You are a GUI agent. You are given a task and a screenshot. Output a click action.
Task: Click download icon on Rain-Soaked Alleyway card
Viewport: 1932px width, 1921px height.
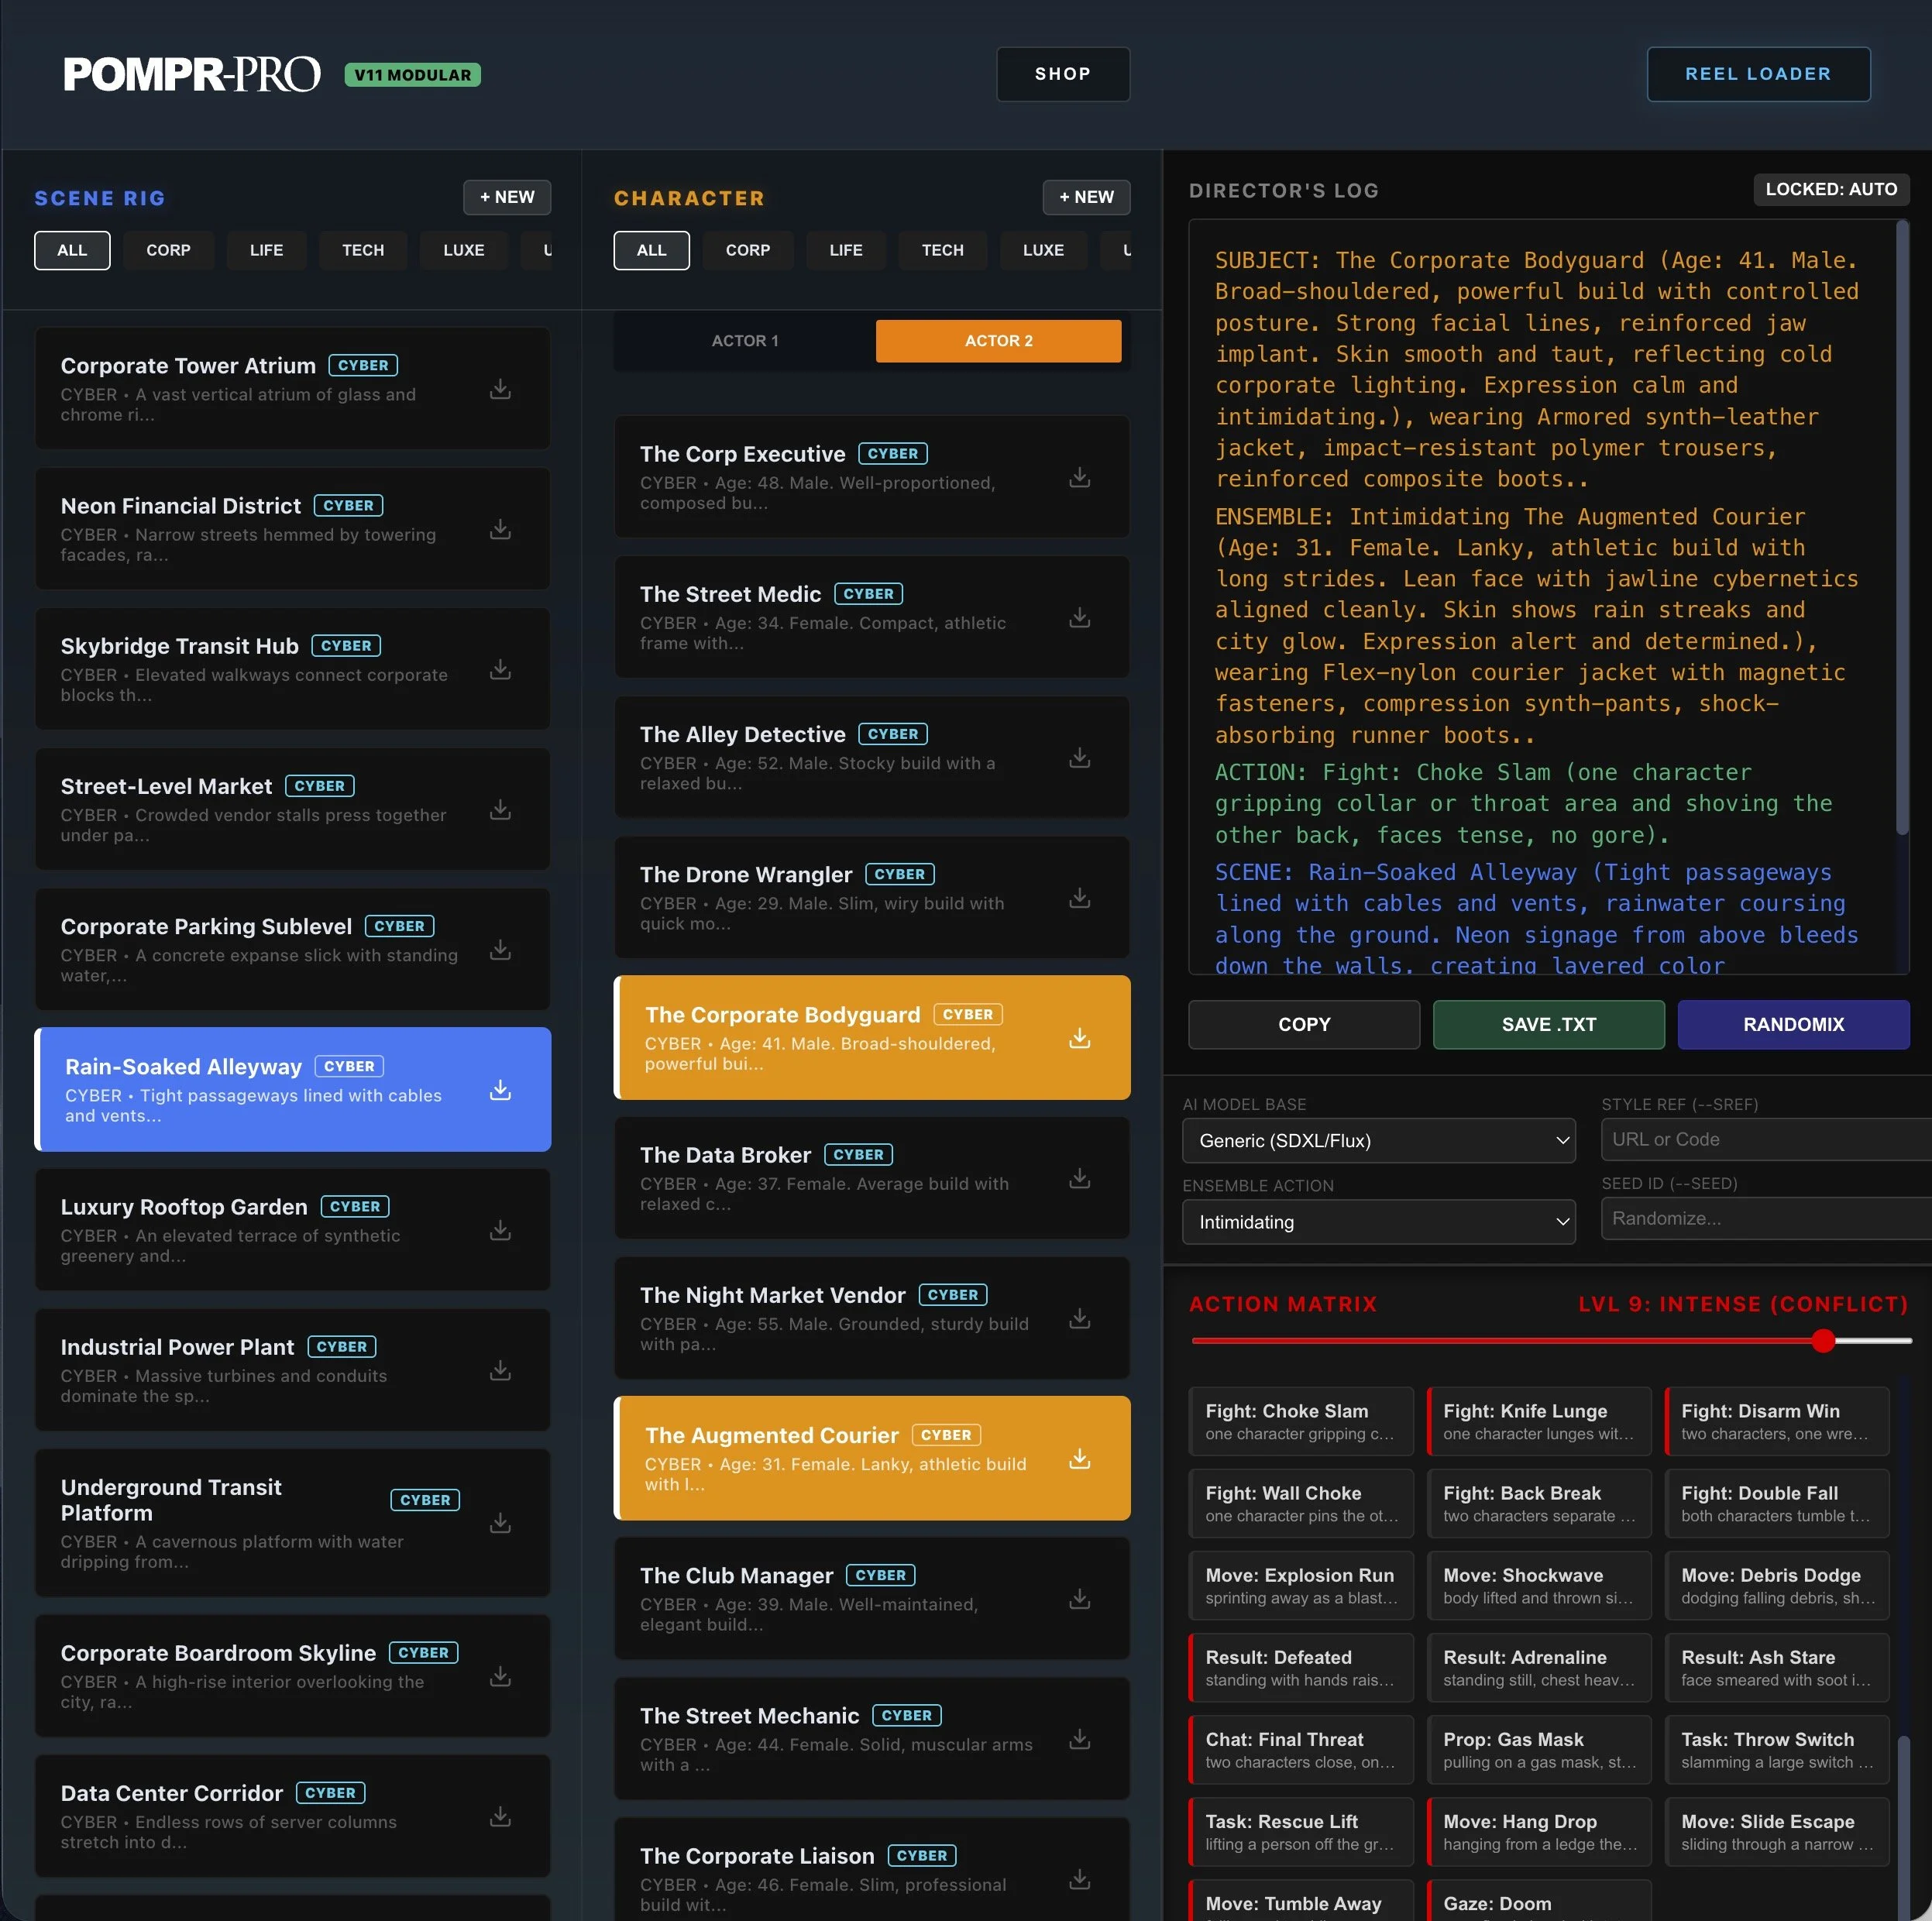click(500, 1090)
